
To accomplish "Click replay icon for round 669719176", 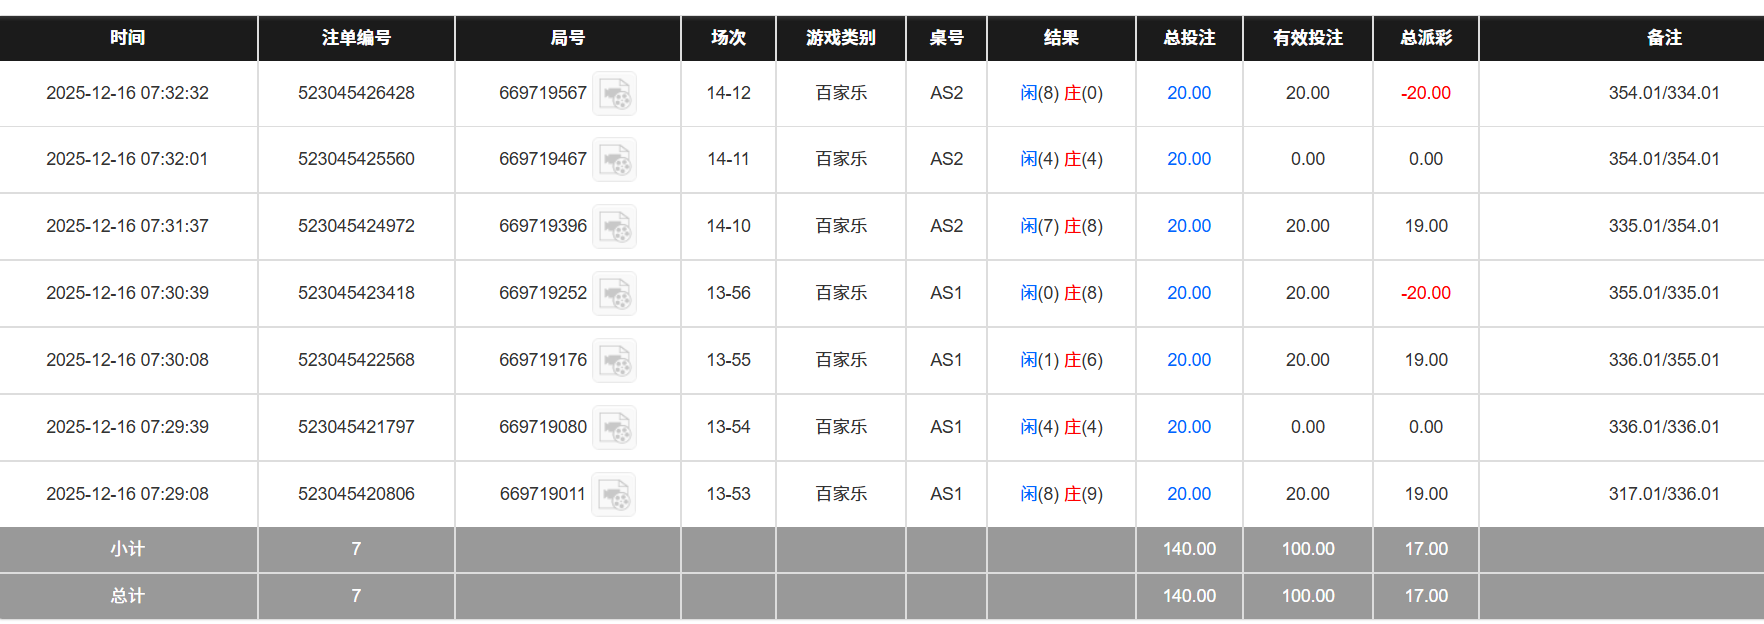I will (614, 361).
